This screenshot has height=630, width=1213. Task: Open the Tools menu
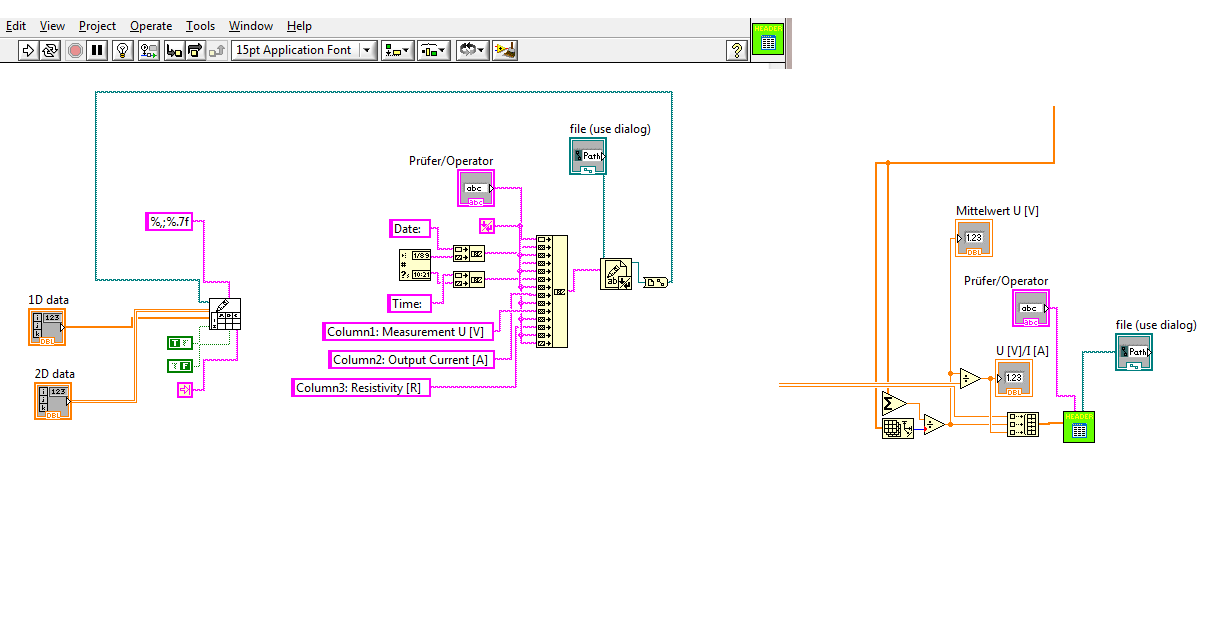coord(200,26)
